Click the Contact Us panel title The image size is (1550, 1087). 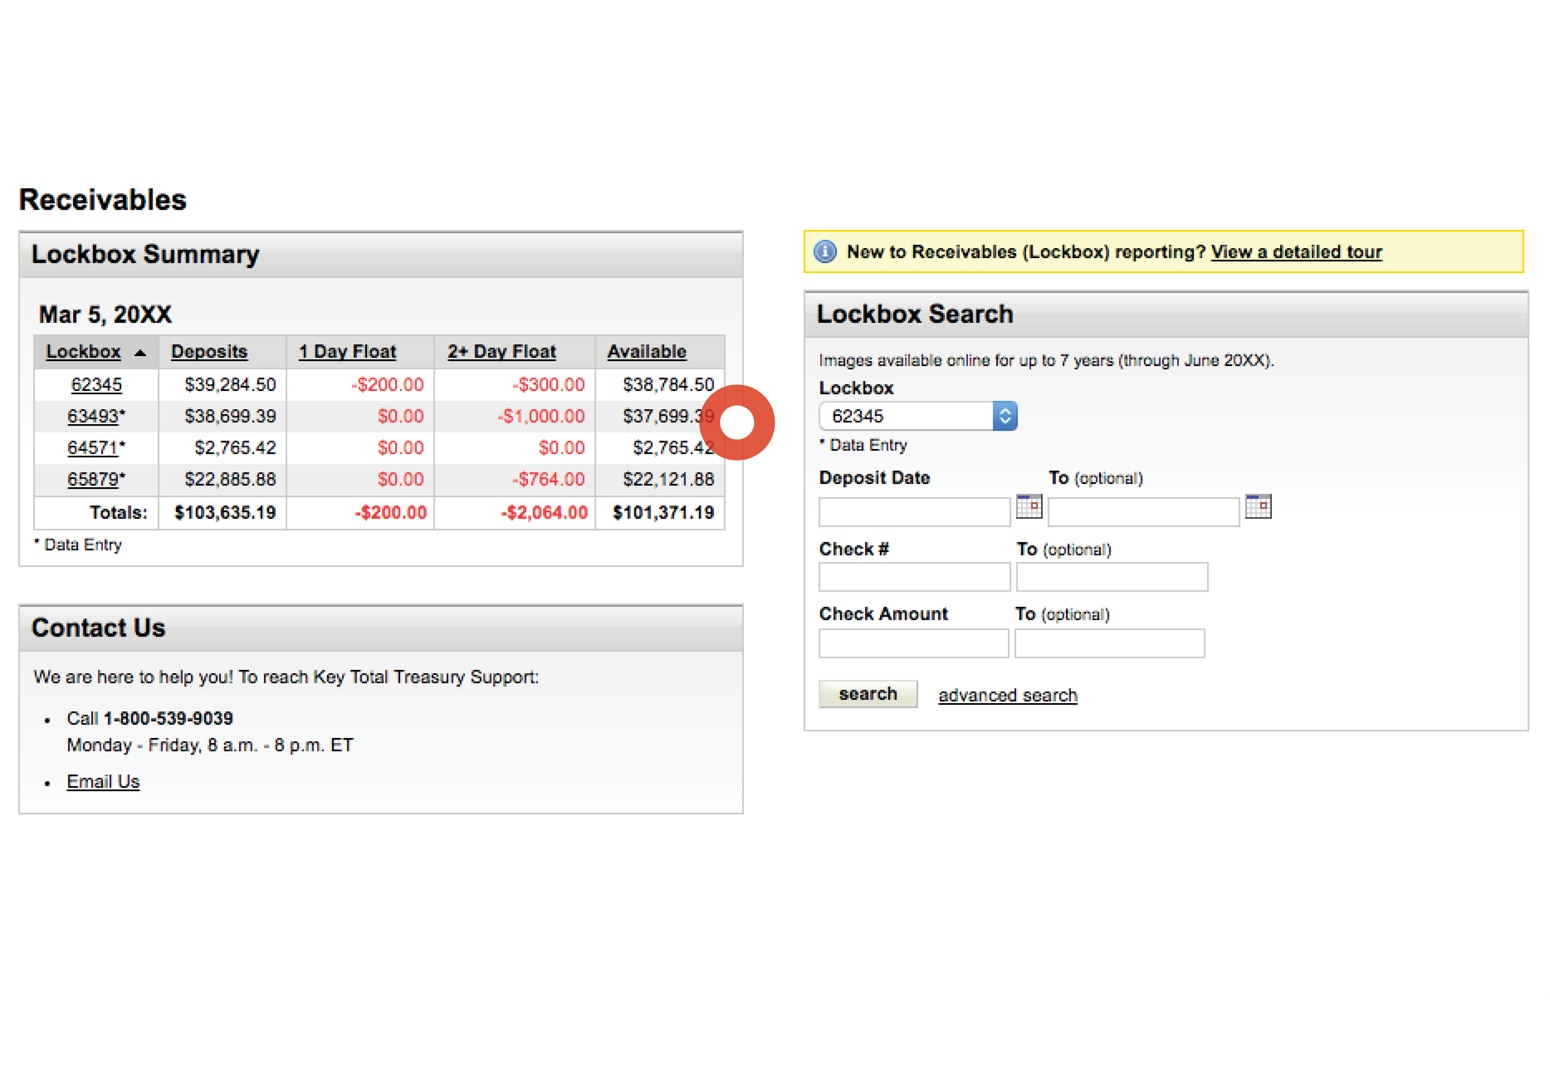[x=98, y=628]
